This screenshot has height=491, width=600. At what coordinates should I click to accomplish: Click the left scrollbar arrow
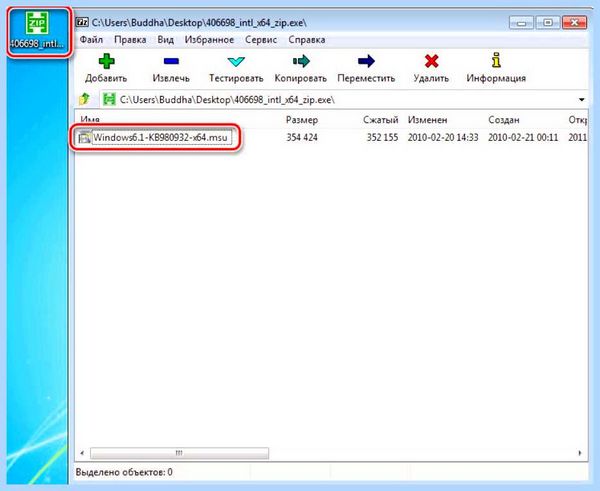pyautogui.click(x=82, y=453)
